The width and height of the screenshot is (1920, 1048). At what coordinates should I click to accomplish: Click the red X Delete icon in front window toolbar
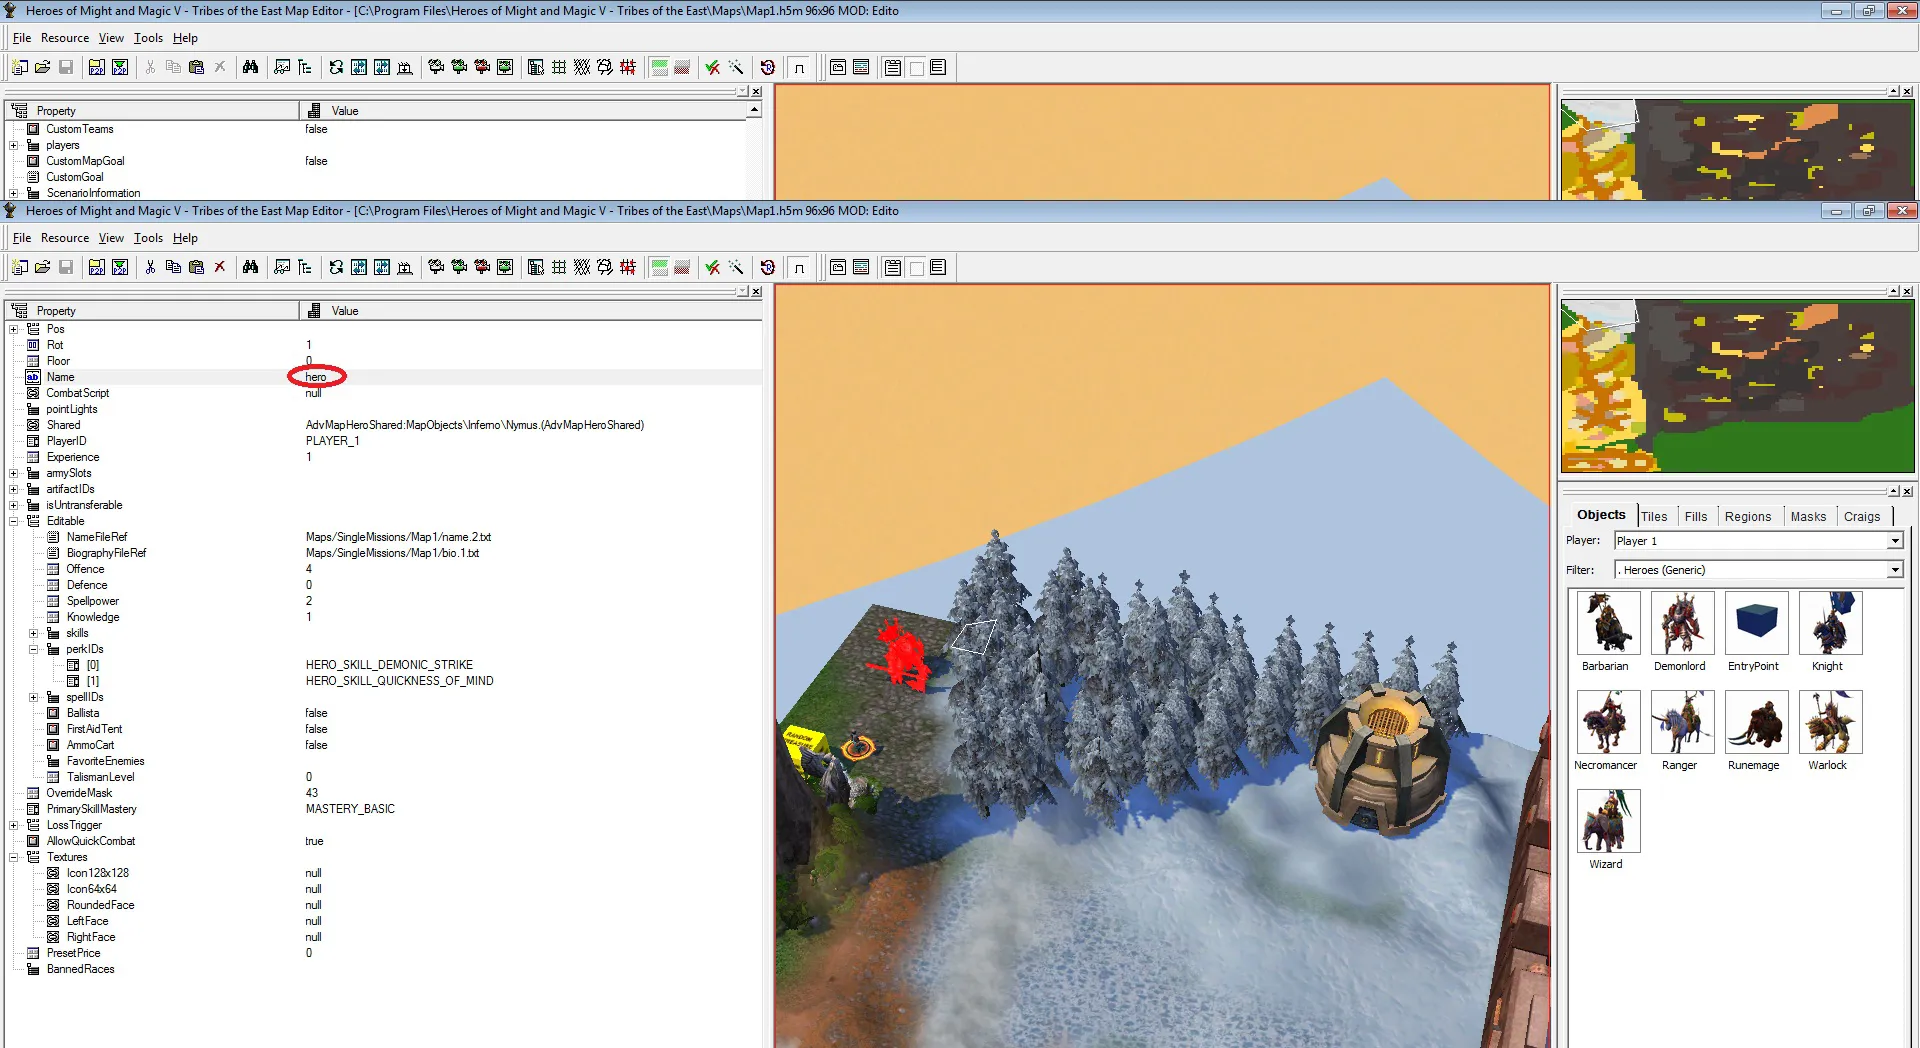[x=219, y=267]
